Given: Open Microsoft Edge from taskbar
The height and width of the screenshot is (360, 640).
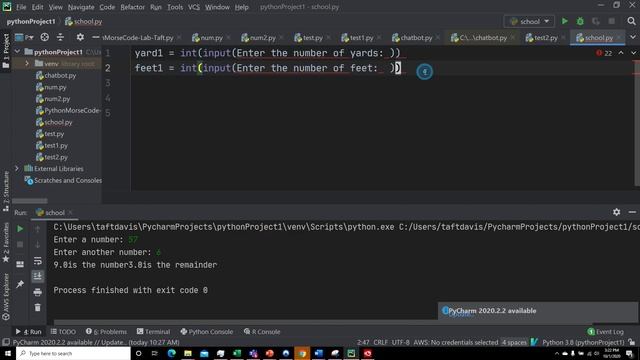Looking at the screenshot, I should (171, 353).
